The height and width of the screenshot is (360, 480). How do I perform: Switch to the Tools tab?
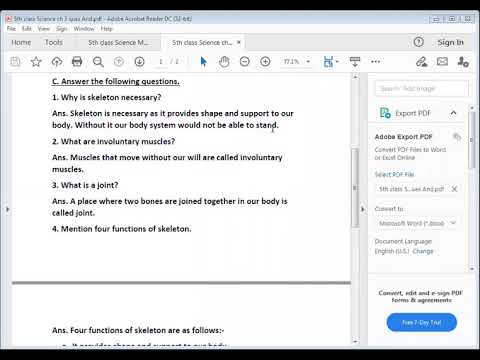click(x=54, y=42)
